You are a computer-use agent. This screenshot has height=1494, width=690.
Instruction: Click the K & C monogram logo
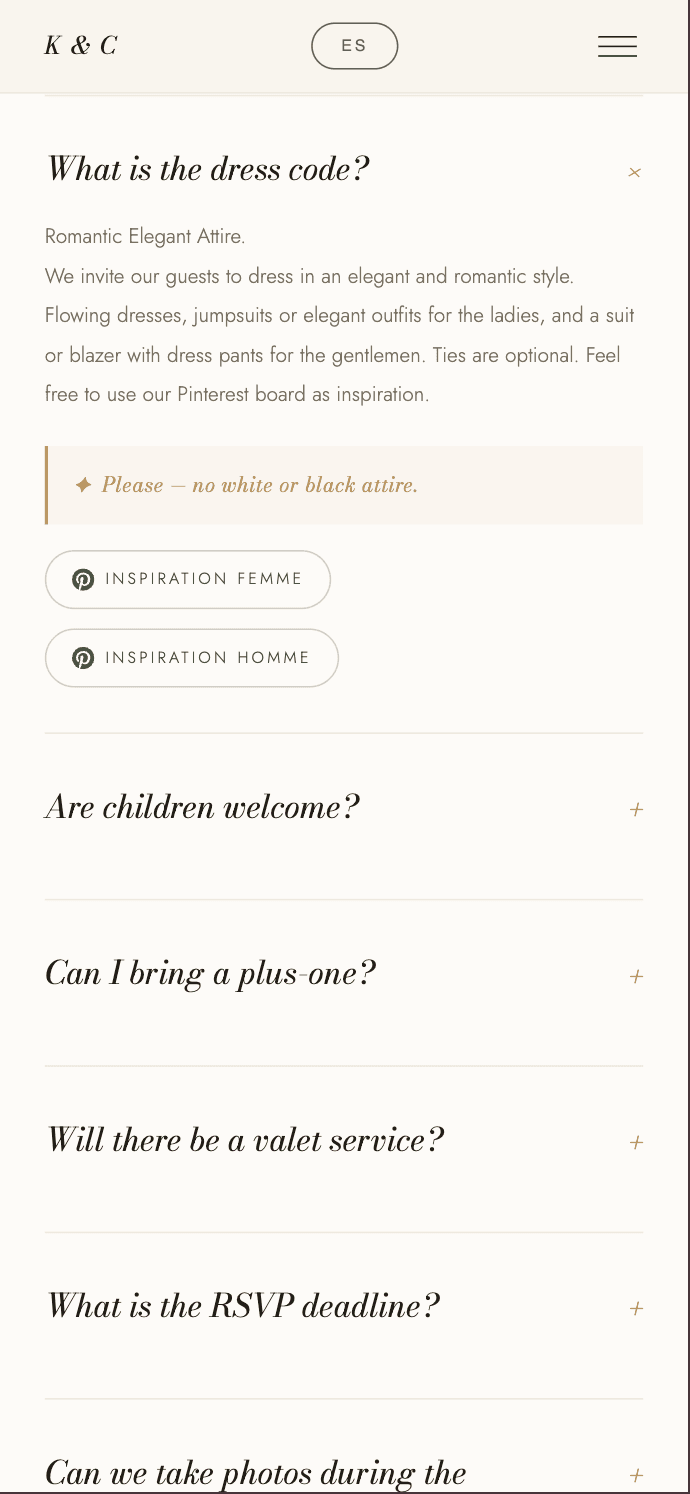80,45
